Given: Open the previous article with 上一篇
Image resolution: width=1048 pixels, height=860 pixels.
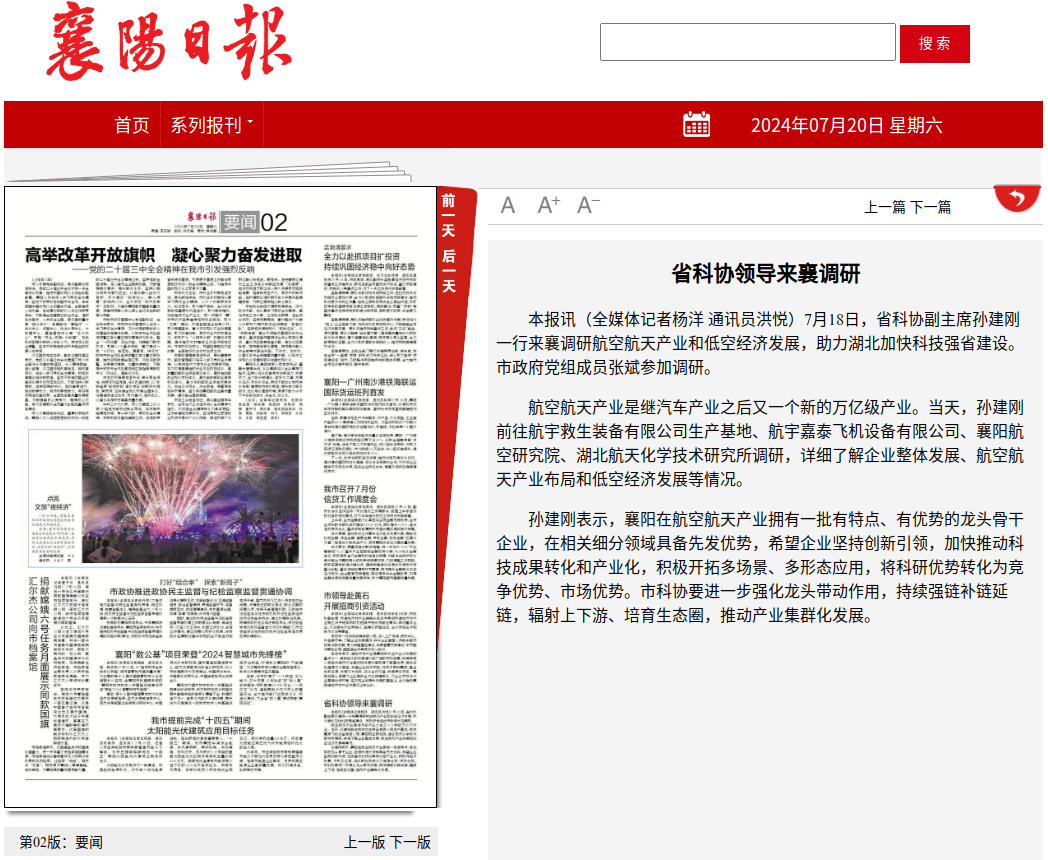Looking at the screenshot, I should 885,207.
